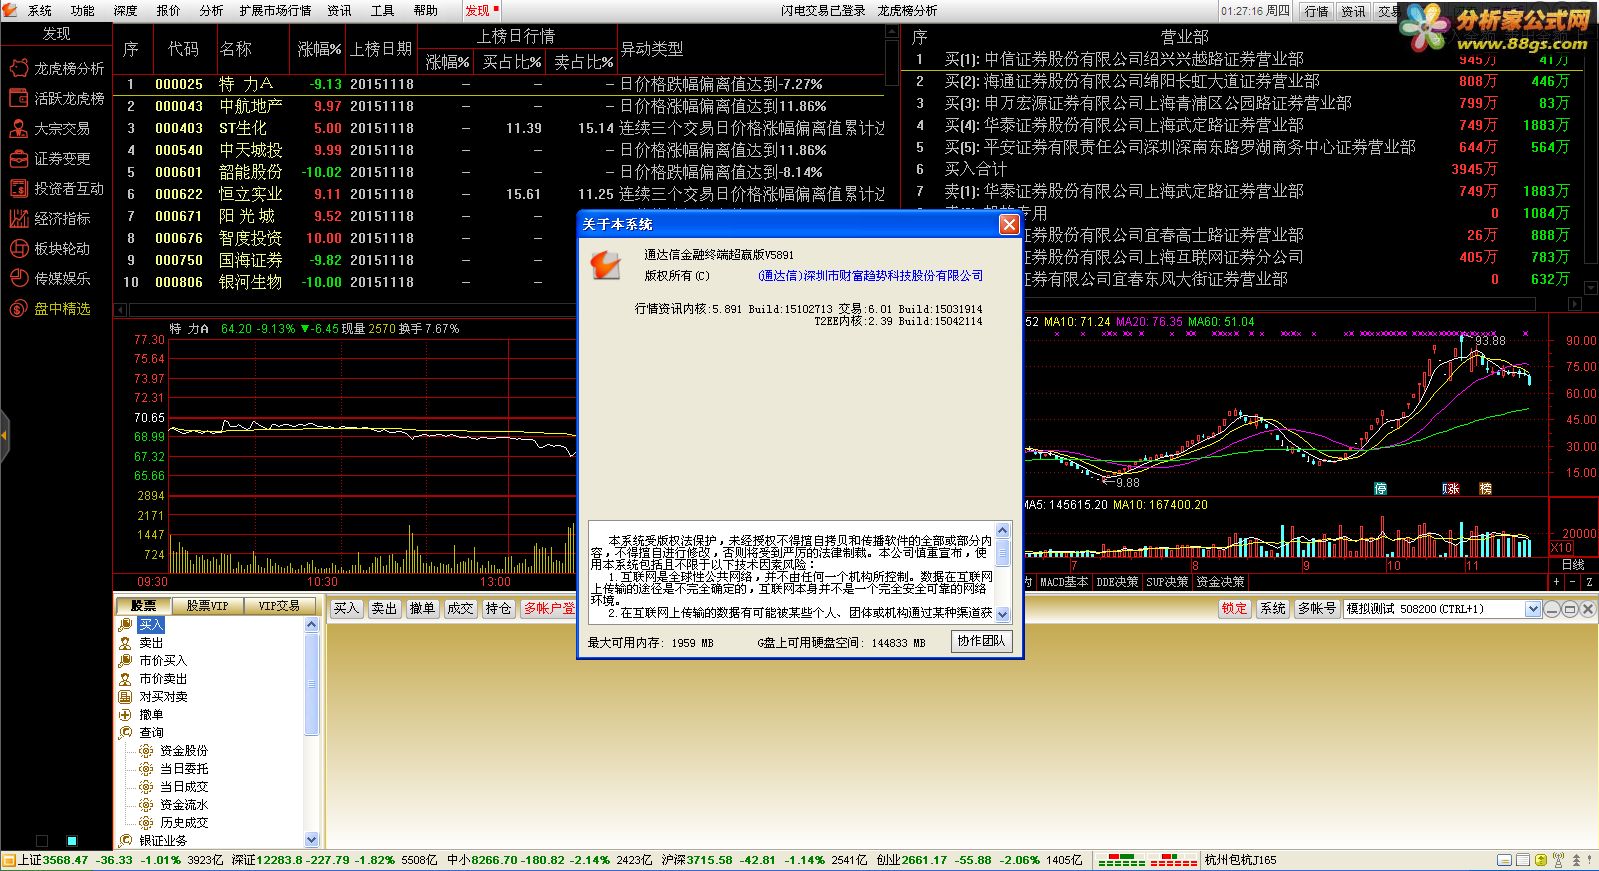1599x871 pixels.
Task: Select the DDE决策 indicator tab
Action: [x=1118, y=582]
